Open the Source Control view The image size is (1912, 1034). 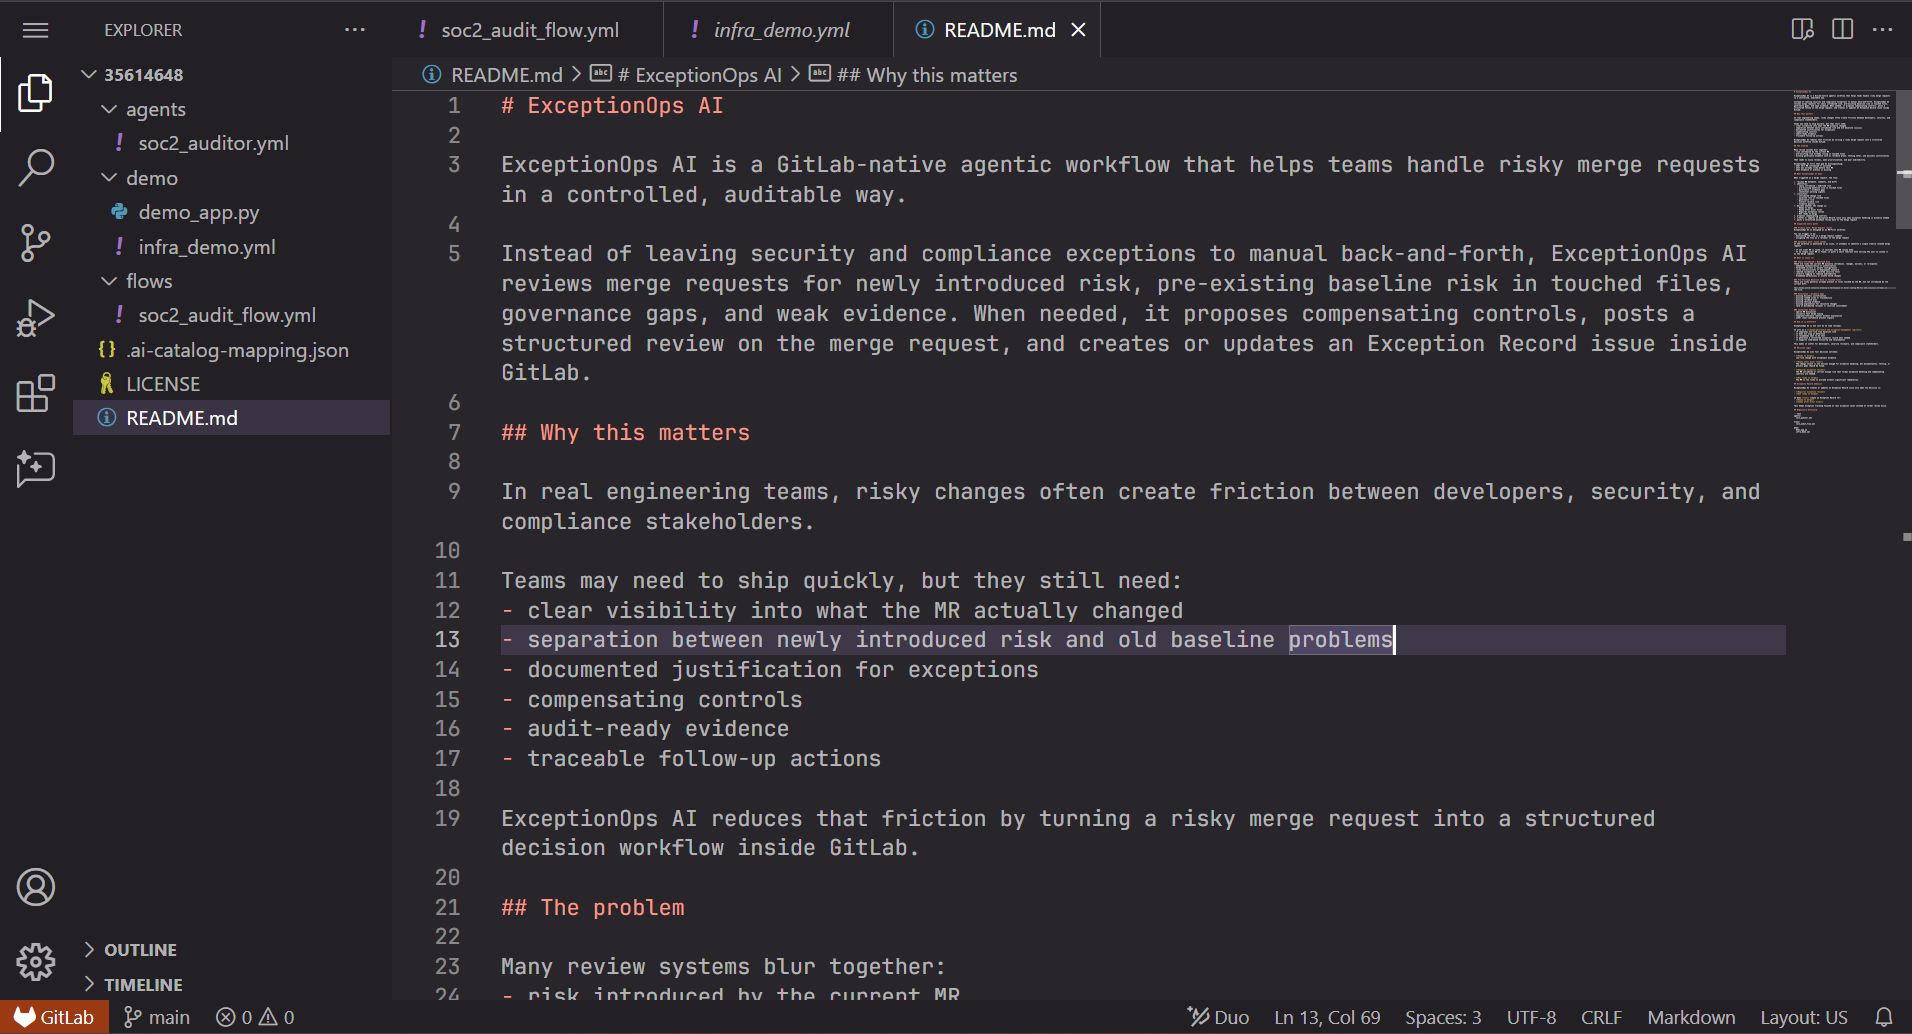pyautogui.click(x=35, y=243)
